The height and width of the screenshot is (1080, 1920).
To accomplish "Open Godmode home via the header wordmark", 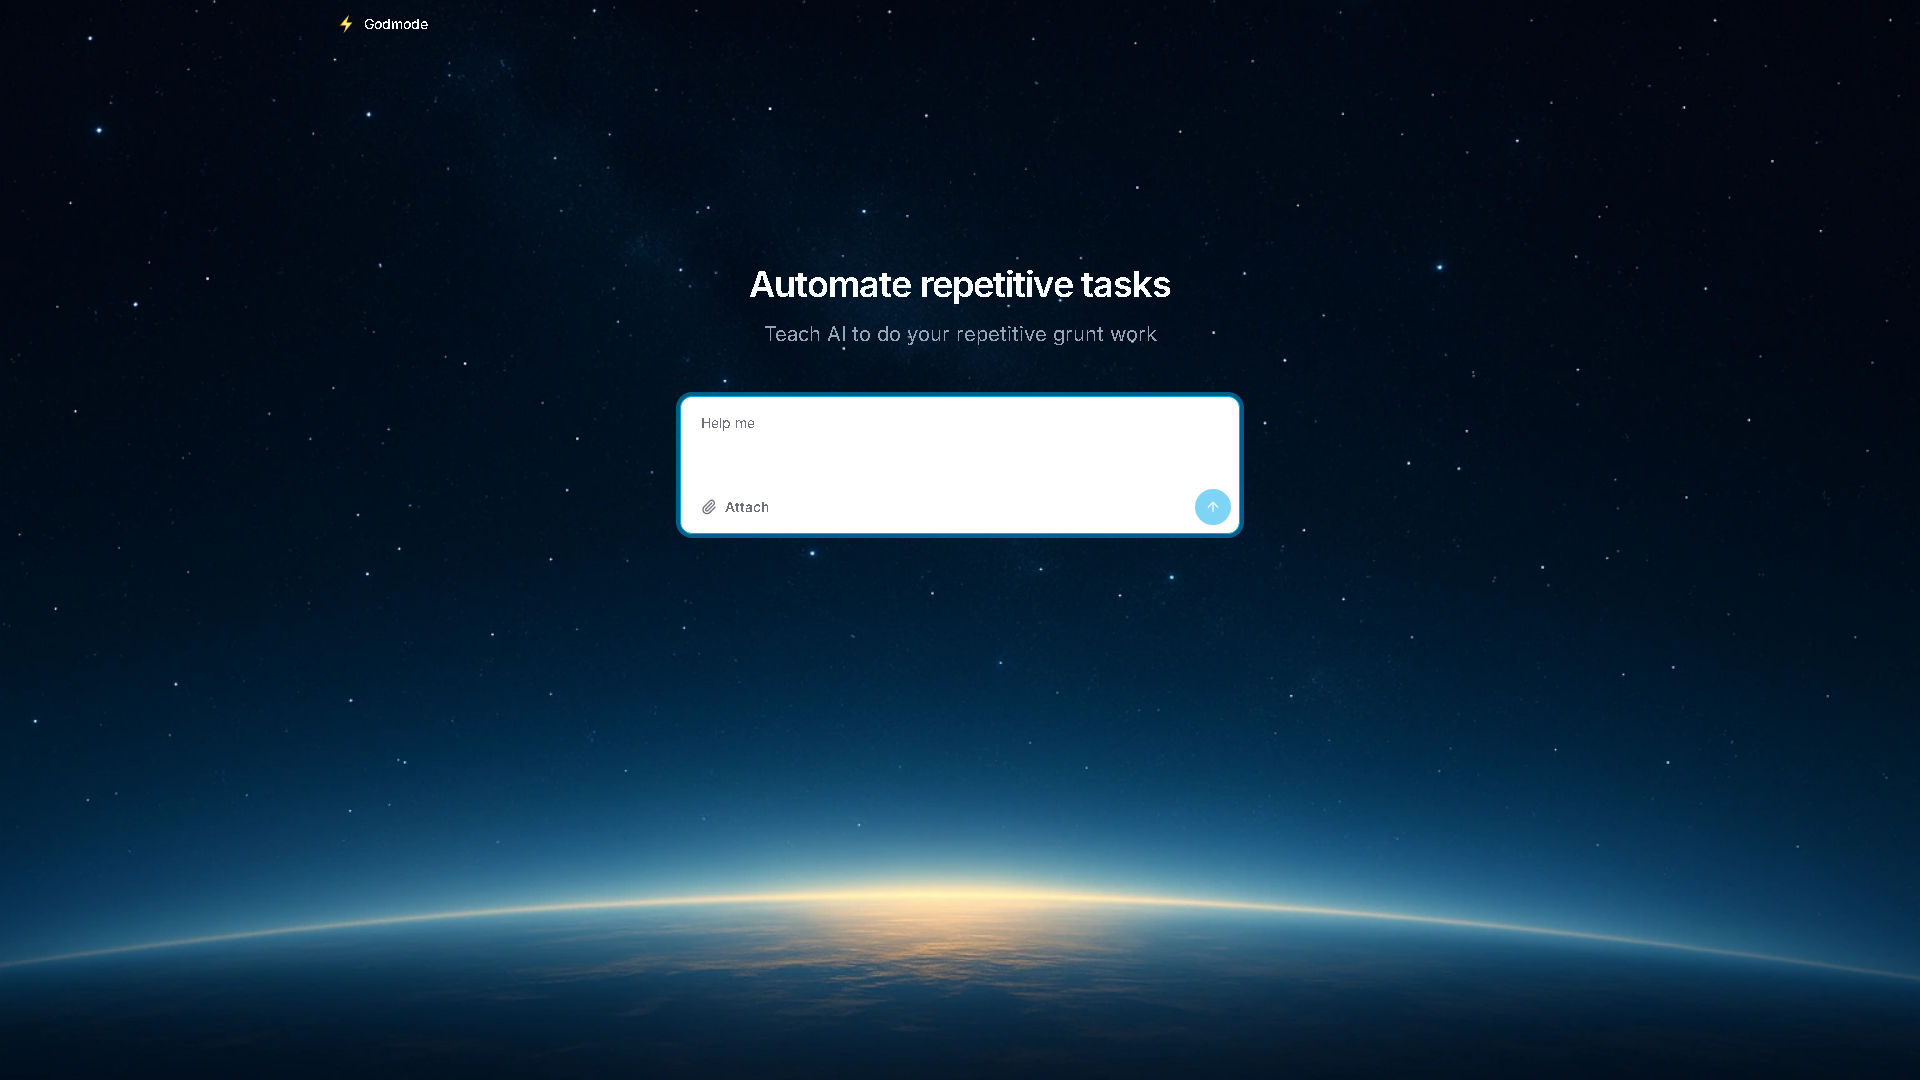I will pyautogui.click(x=395, y=23).
